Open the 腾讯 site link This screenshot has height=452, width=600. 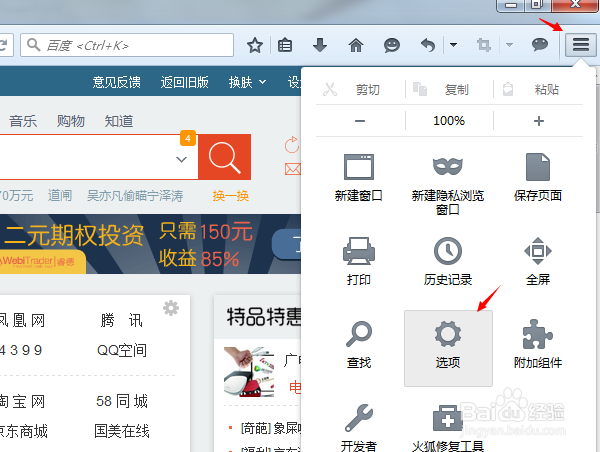point(121,320)
